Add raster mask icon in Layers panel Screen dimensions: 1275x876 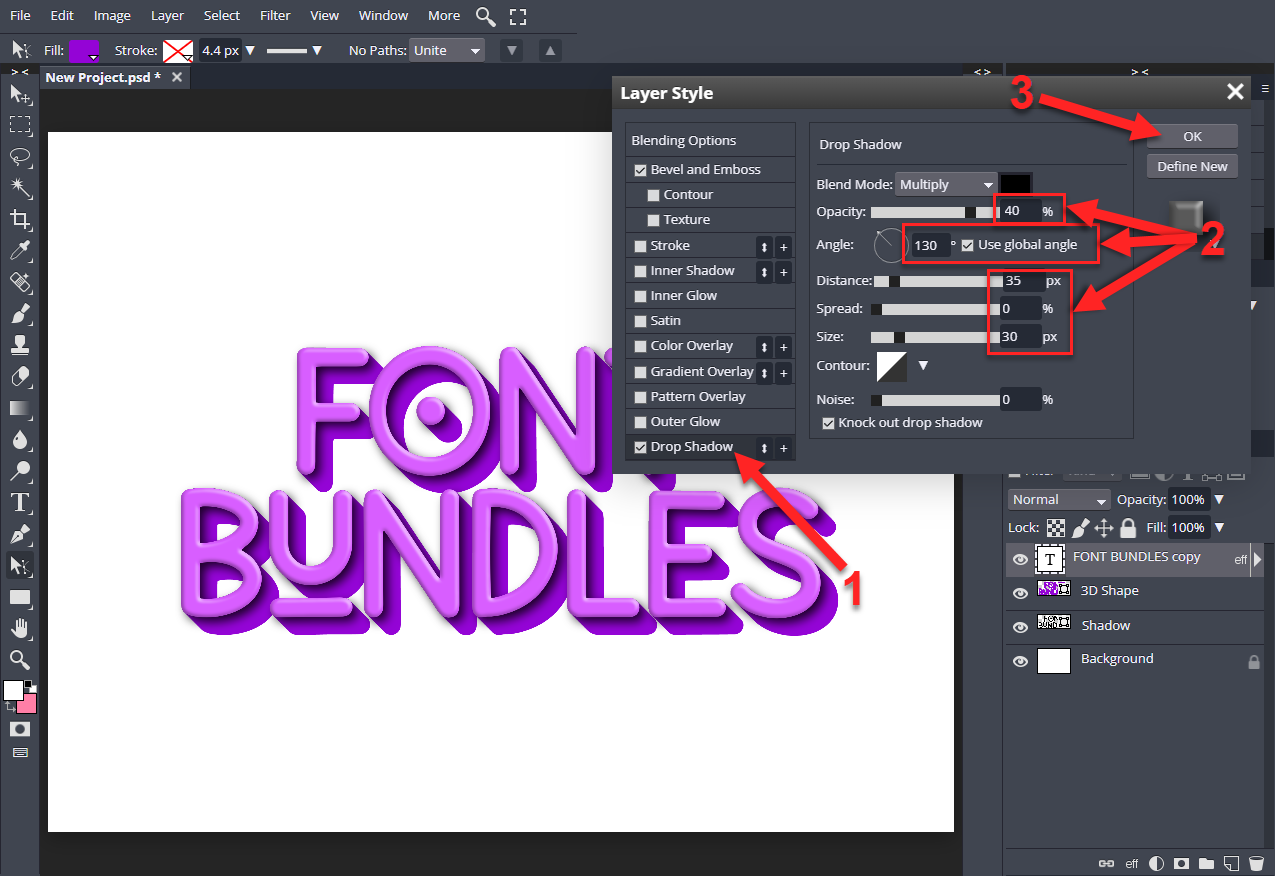point(1182,862)
